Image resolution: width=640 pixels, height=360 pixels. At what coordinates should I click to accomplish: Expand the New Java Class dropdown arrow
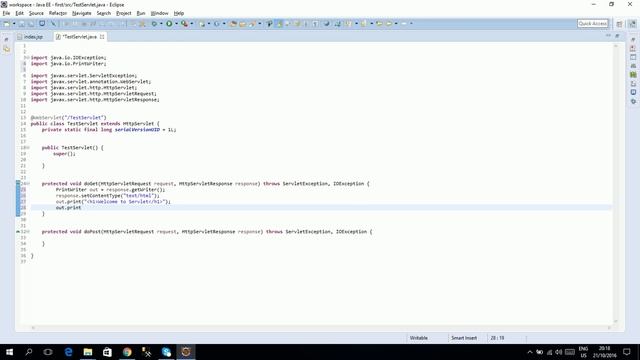pyautogui.click(x=224, y=24)
